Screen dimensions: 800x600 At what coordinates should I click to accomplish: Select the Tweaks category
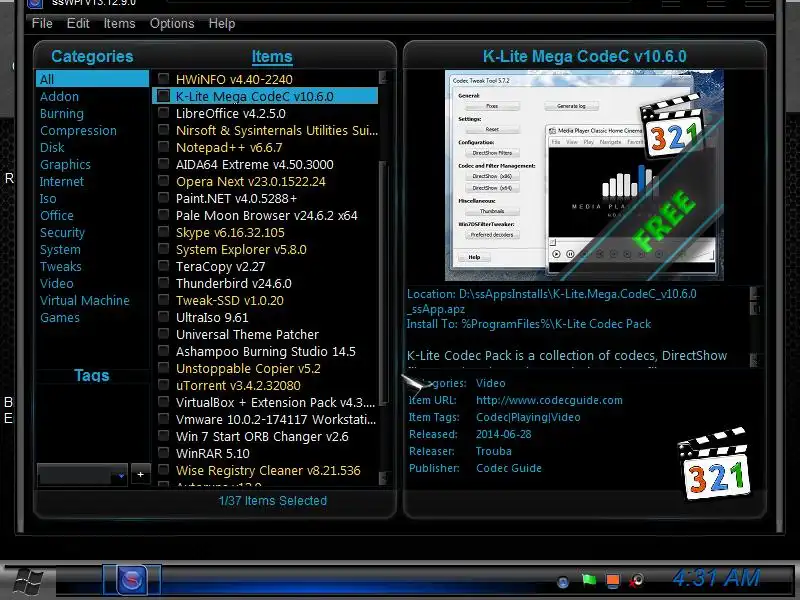point(61,266)
